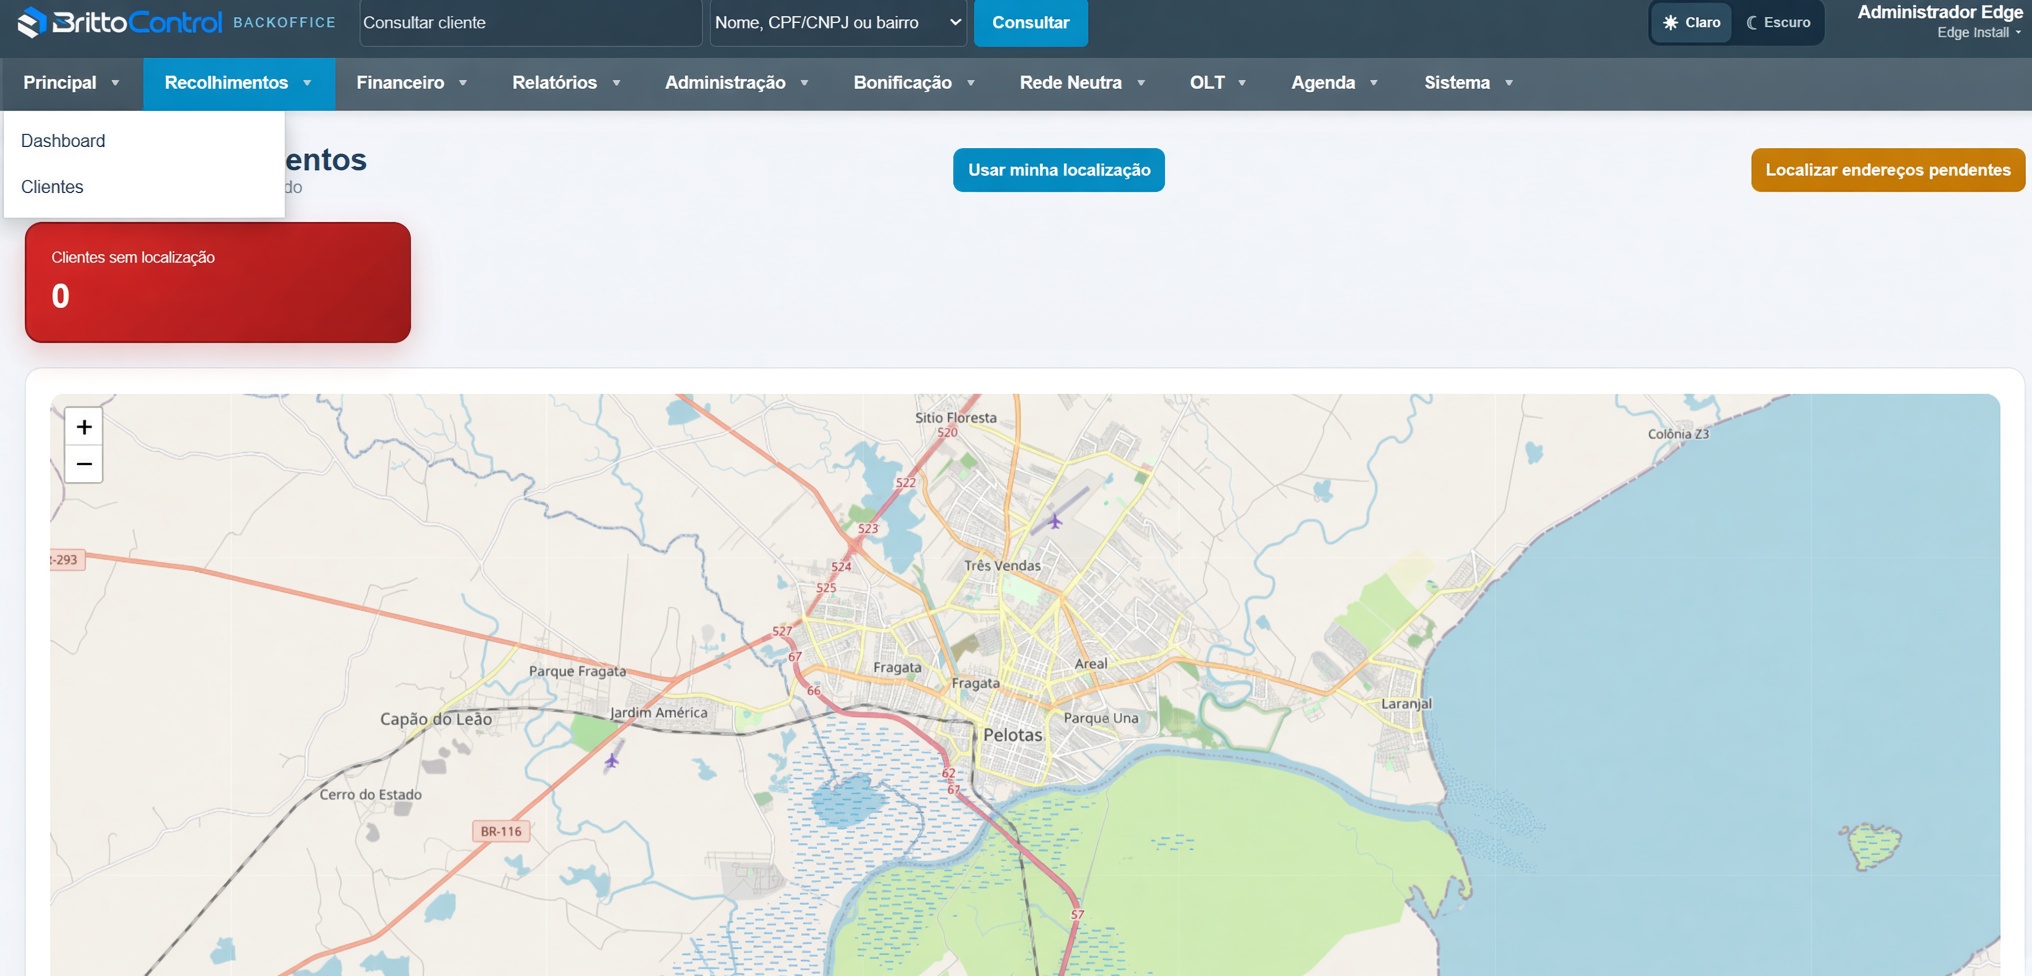The height and width of the screenshot is (976, 2032).
Task: Focus the Consultar cliente search field
Action: 530,22
